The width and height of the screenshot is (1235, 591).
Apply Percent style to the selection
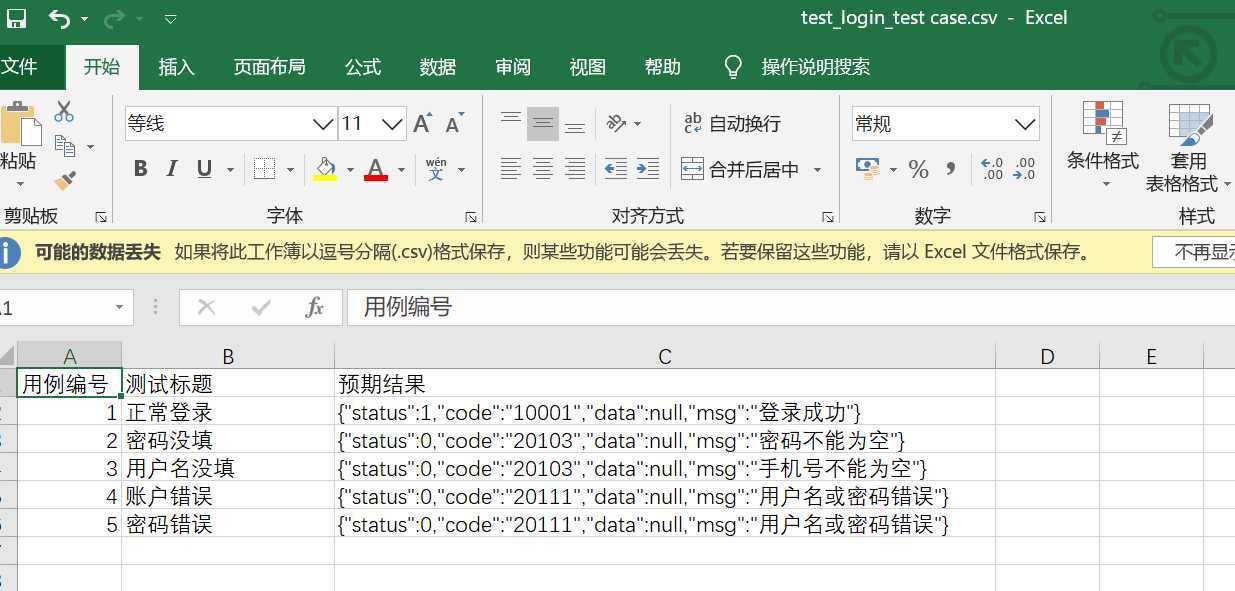(918, 168)
